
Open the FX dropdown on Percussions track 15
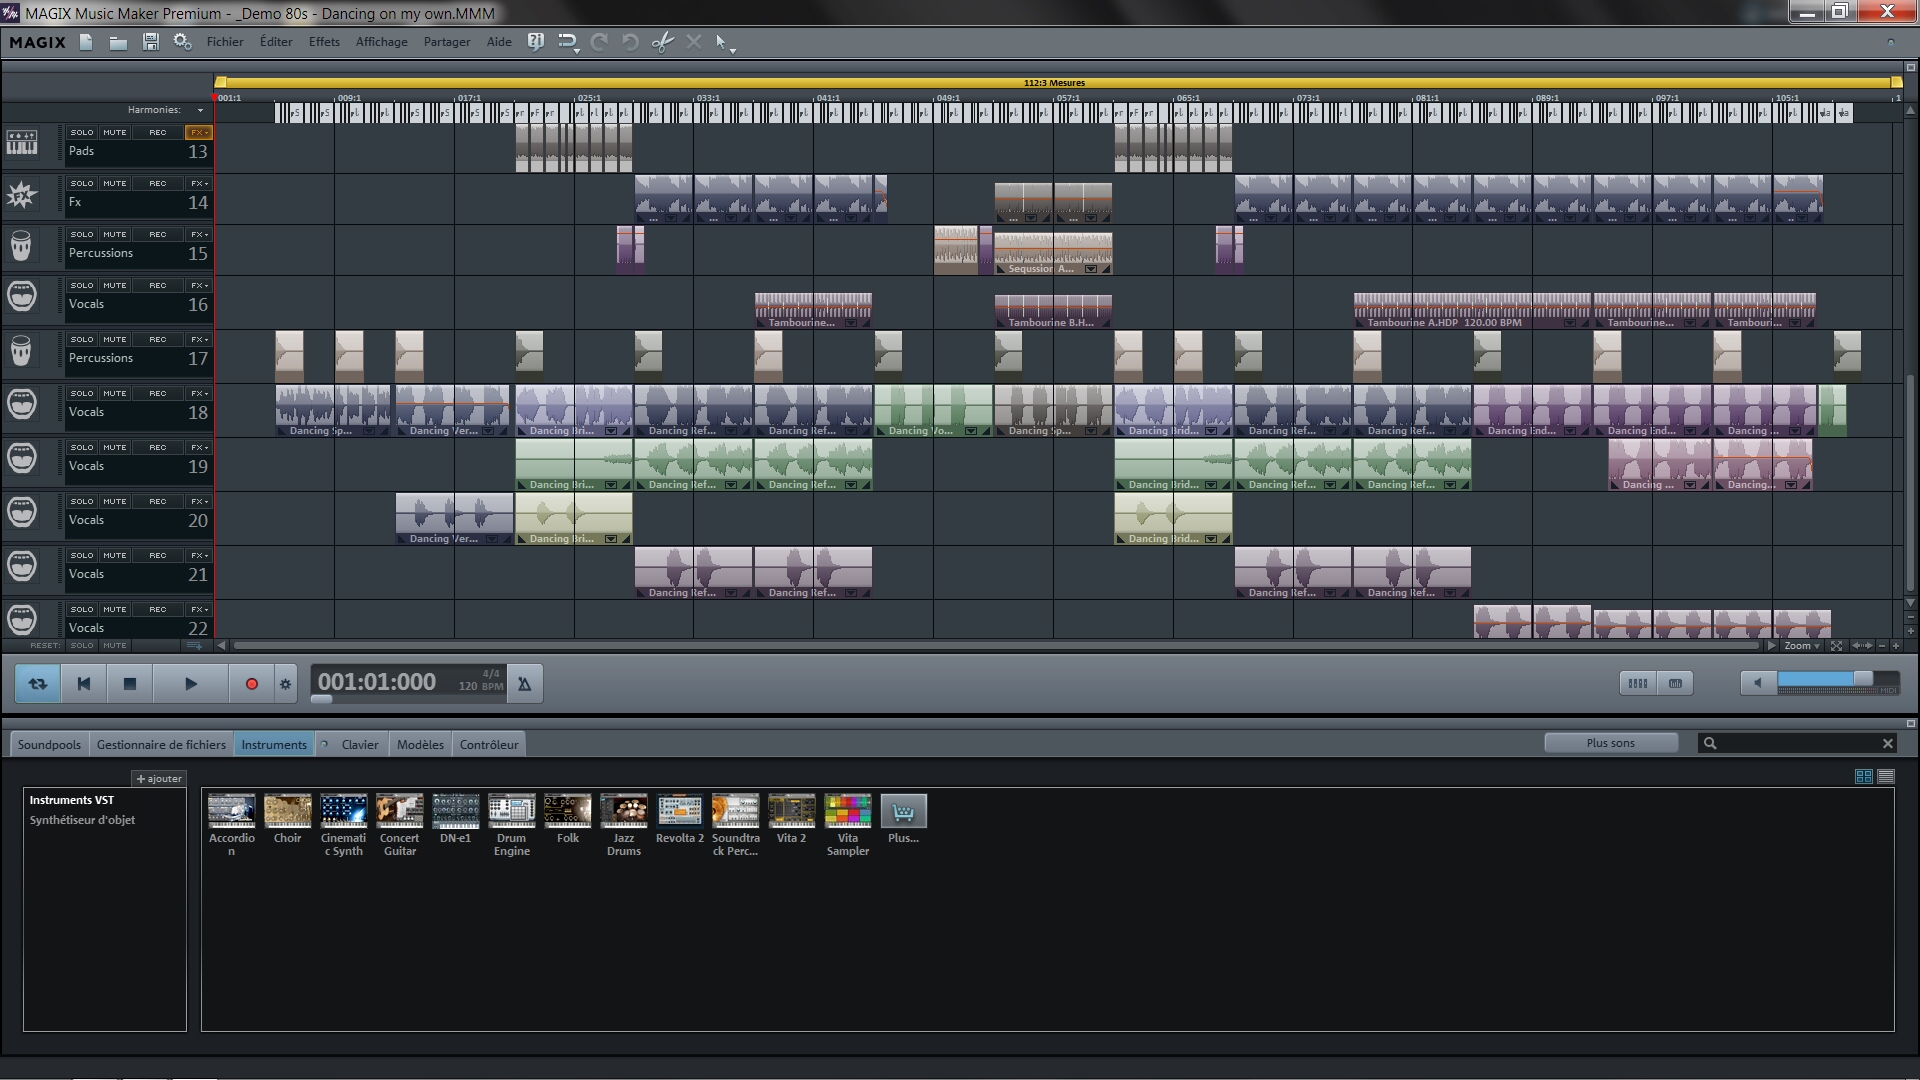click(198, 234)
